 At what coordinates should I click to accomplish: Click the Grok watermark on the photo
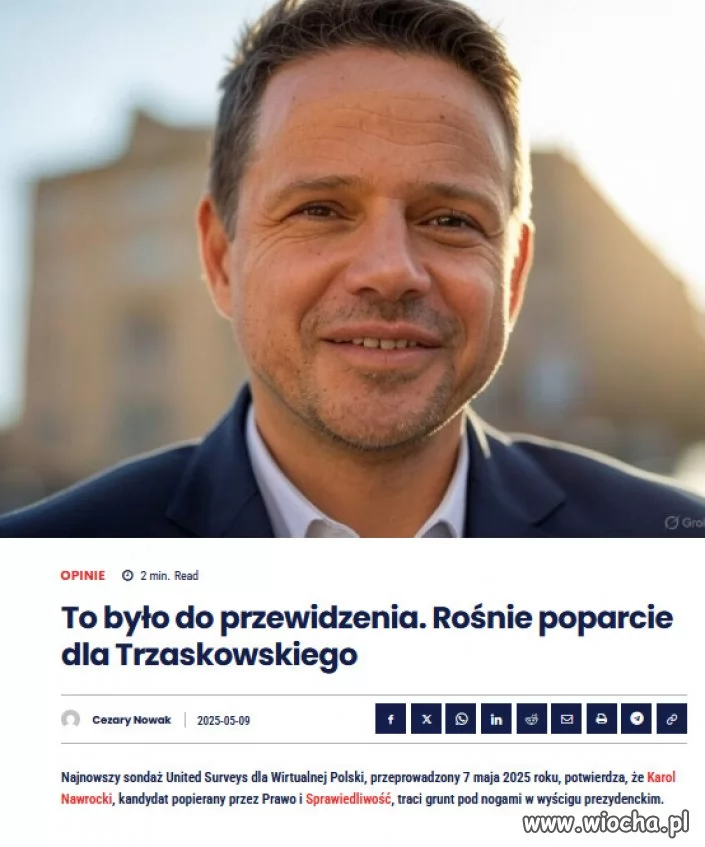click(x=684, y=522)
